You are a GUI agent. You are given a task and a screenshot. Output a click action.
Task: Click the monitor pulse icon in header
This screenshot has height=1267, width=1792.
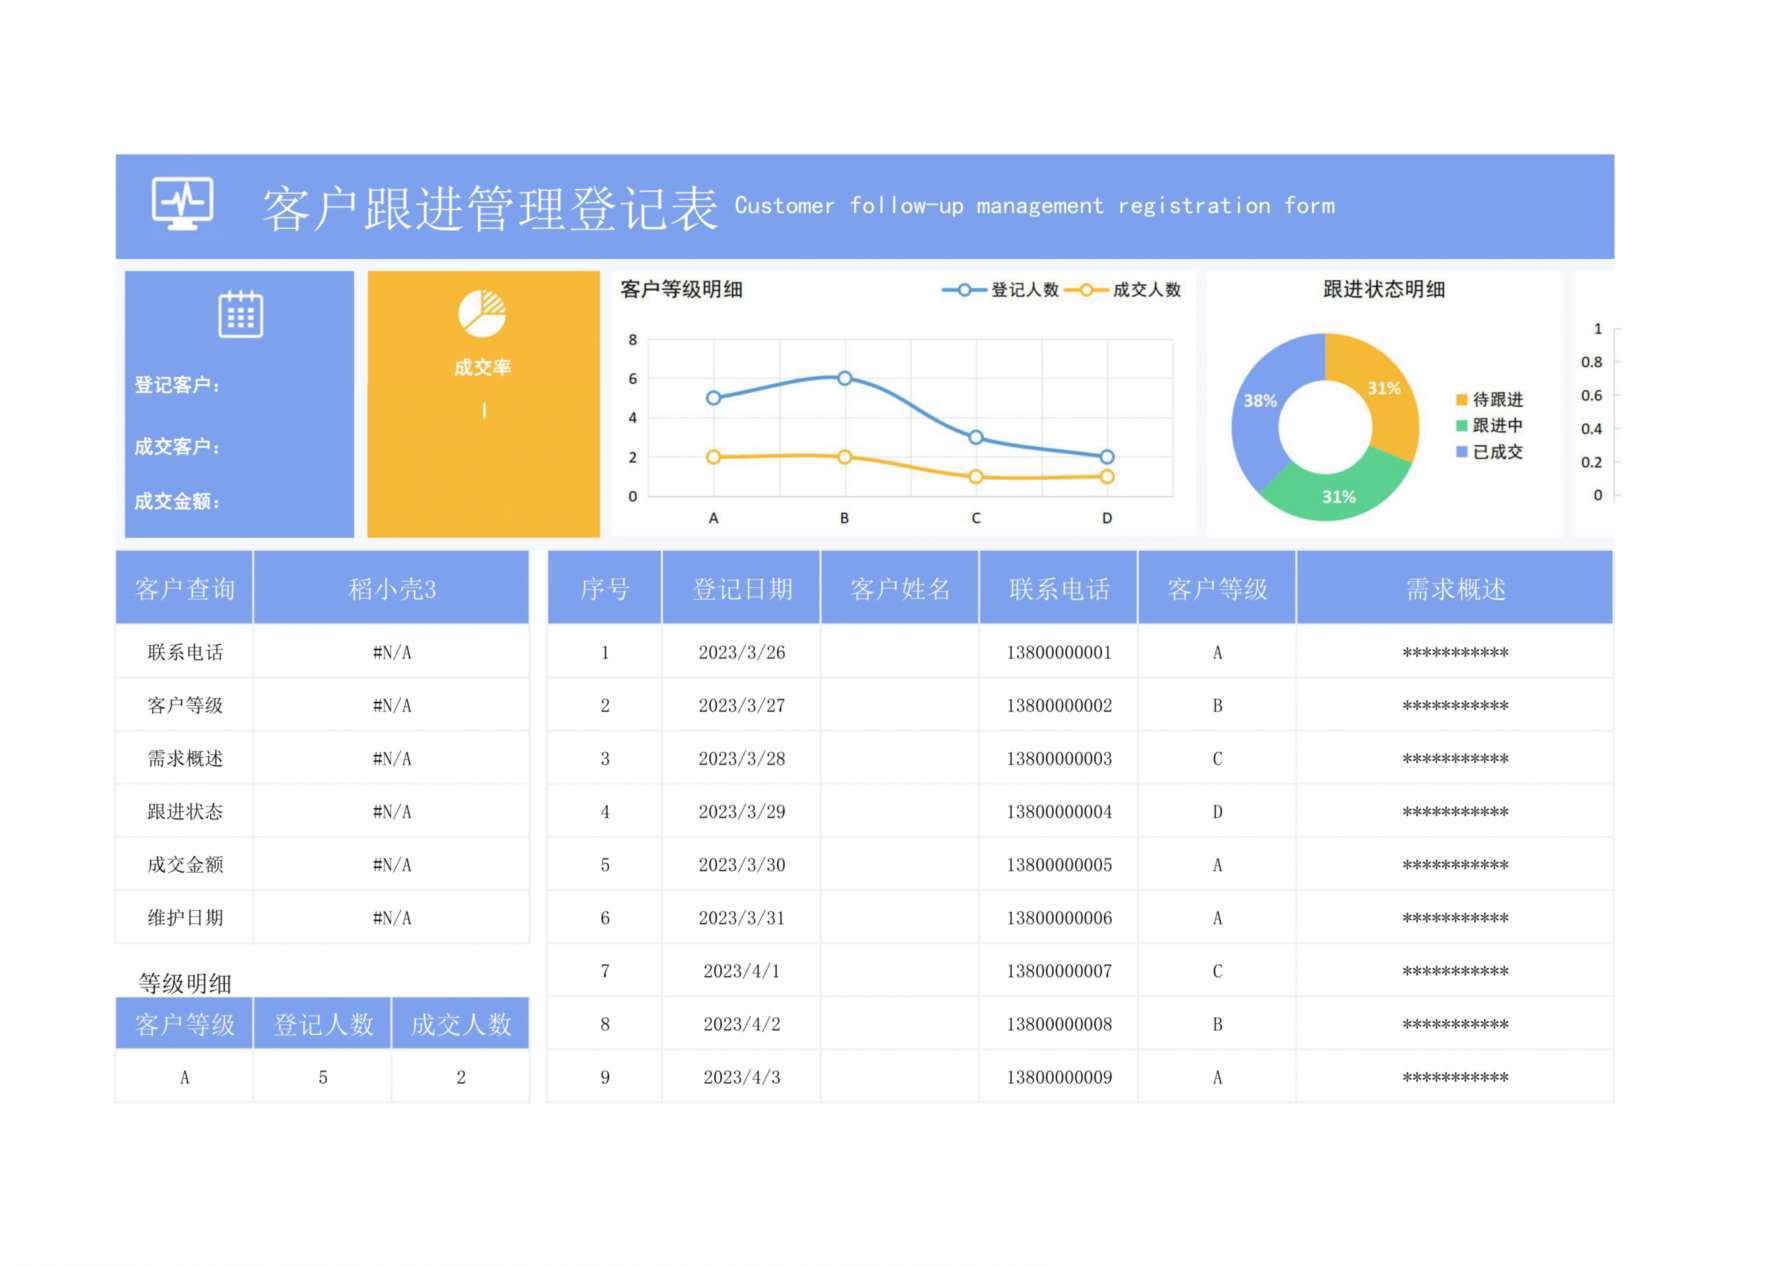point(183,203)
